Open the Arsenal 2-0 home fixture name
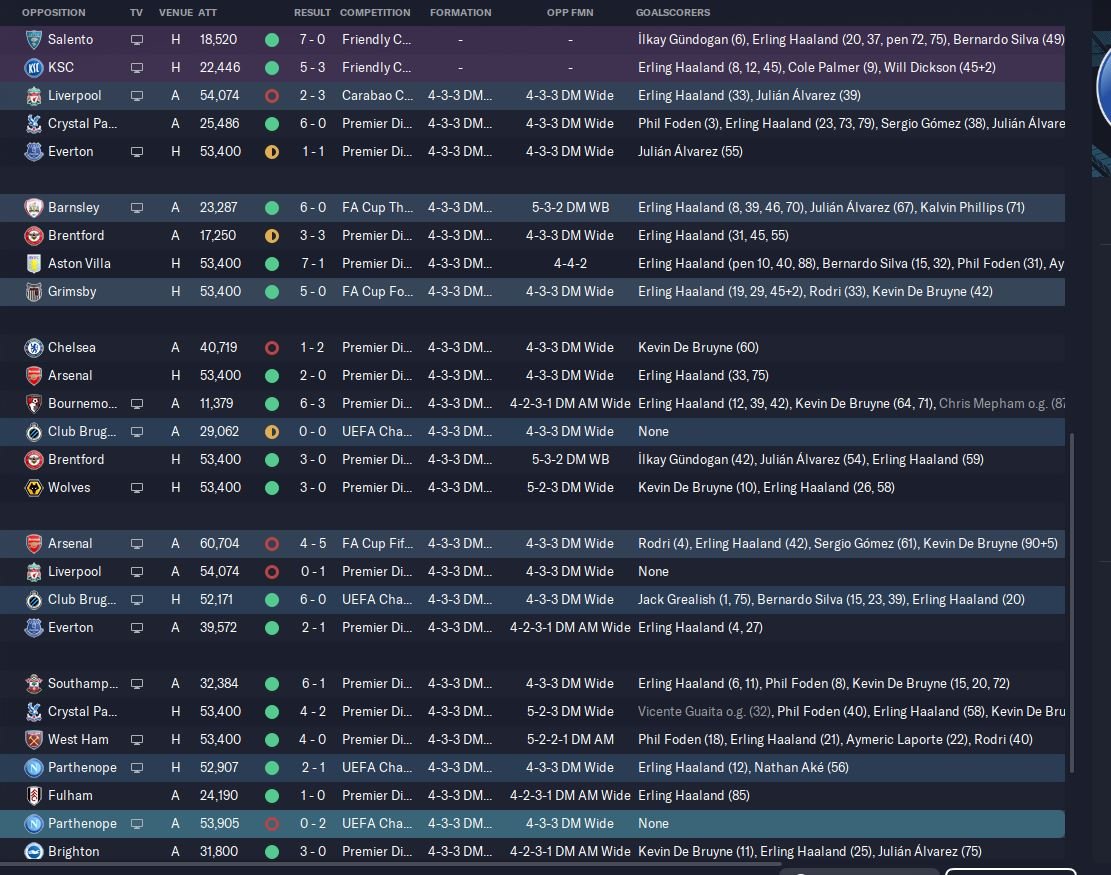This screenshot has width=1111, height=875. click(x=70, y=376)
